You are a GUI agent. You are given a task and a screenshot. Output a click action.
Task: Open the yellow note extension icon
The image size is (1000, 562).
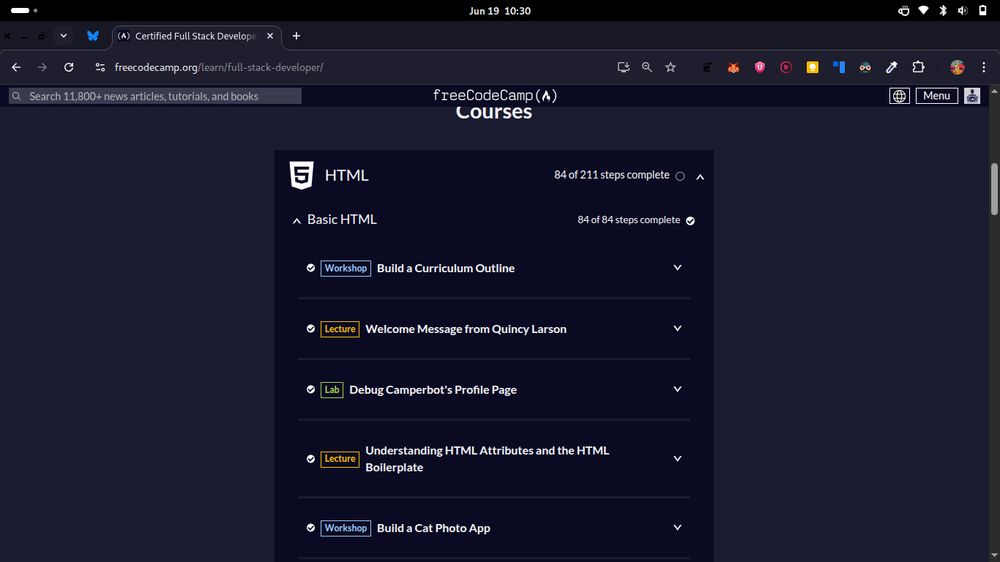click(812, 67)
